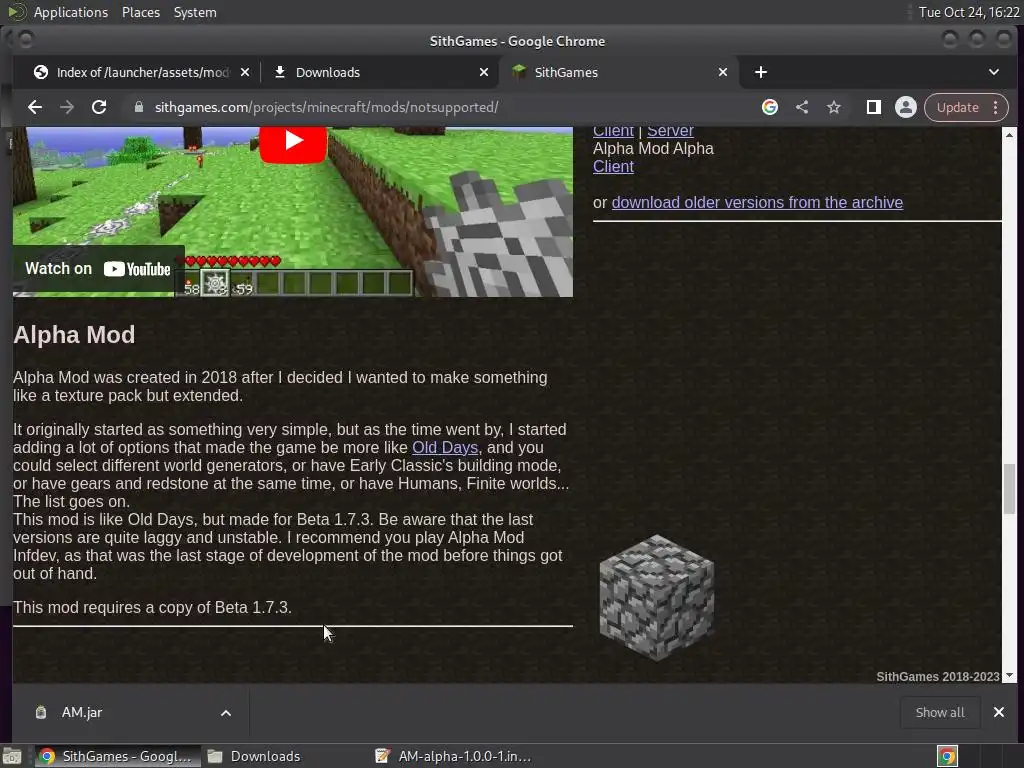
Task: Close the Index of /launcher tab
Action: 245,72
